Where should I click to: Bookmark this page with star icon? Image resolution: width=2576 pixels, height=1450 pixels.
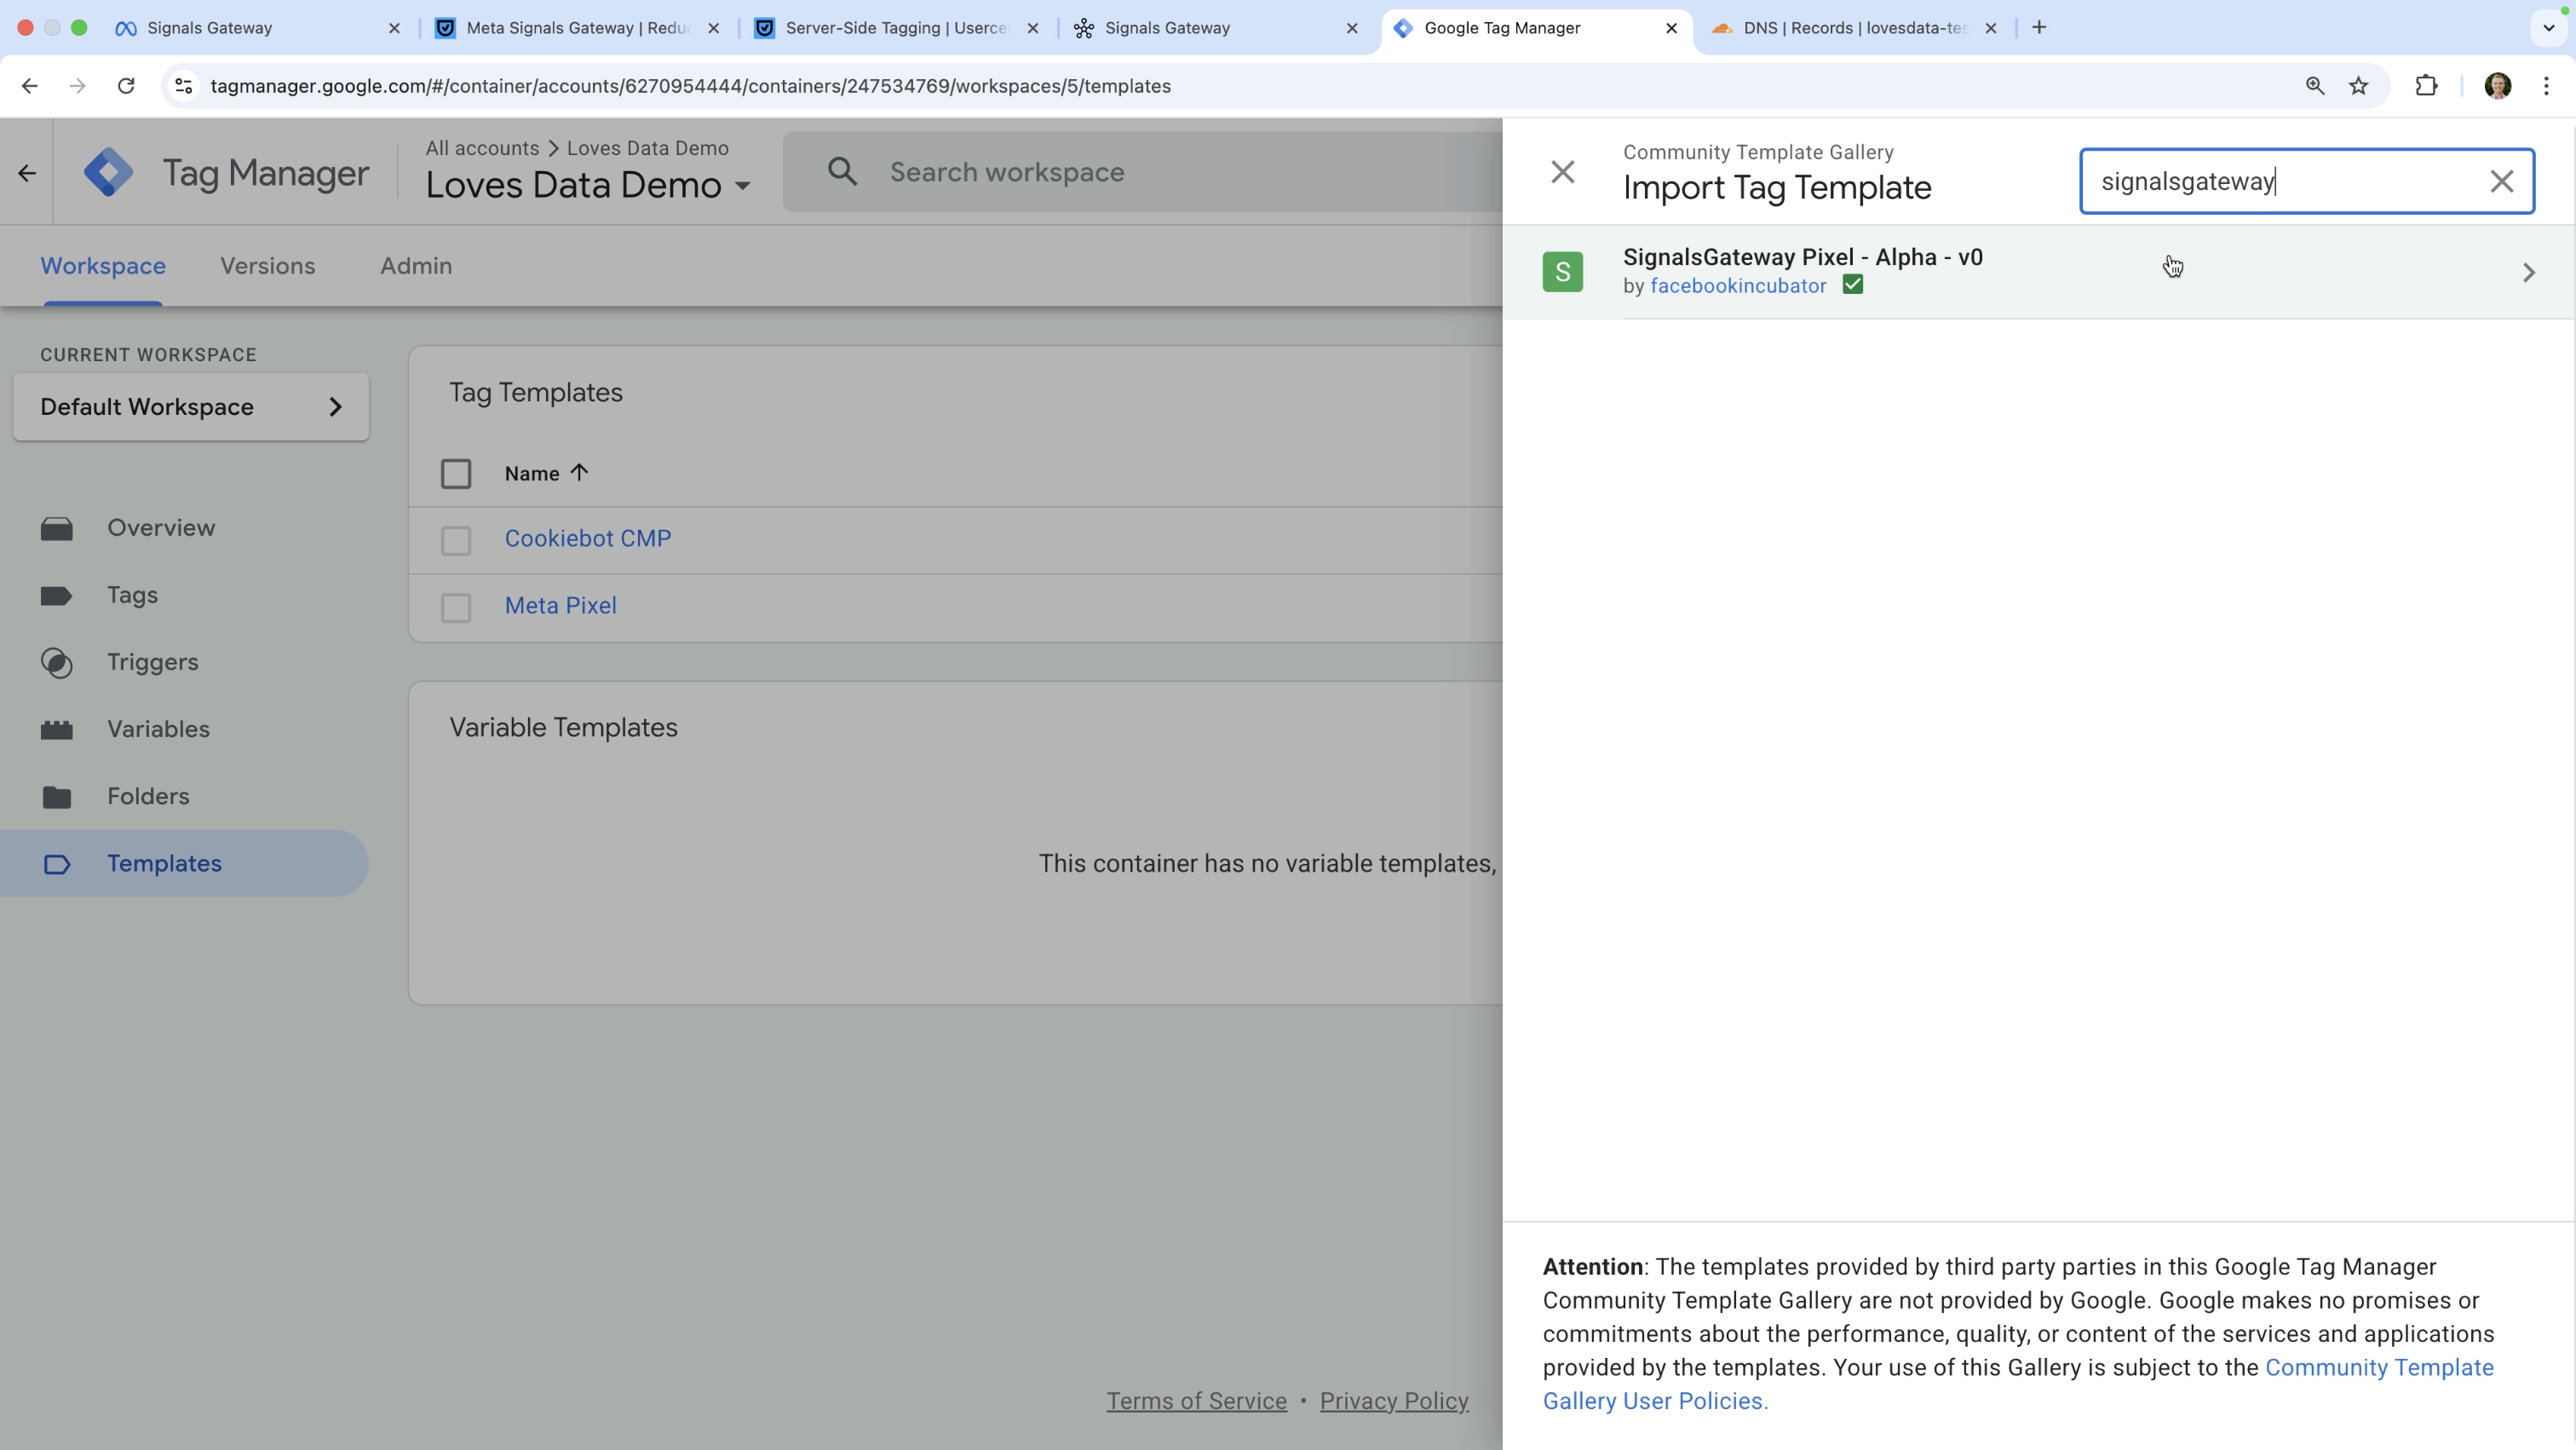tap(2358, 86)
